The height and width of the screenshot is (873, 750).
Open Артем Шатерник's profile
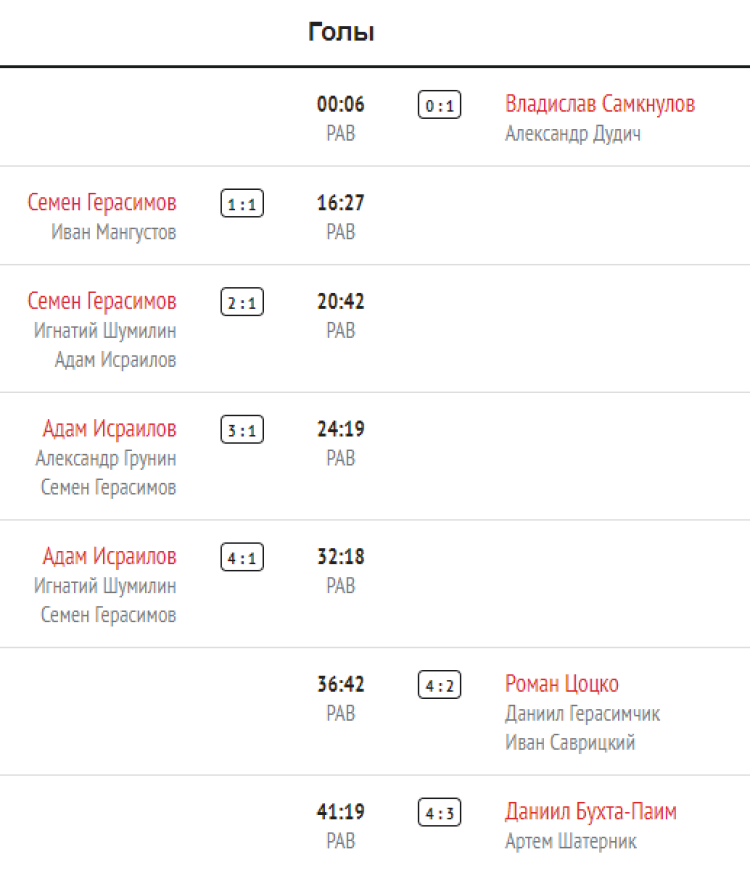[571, 841]
